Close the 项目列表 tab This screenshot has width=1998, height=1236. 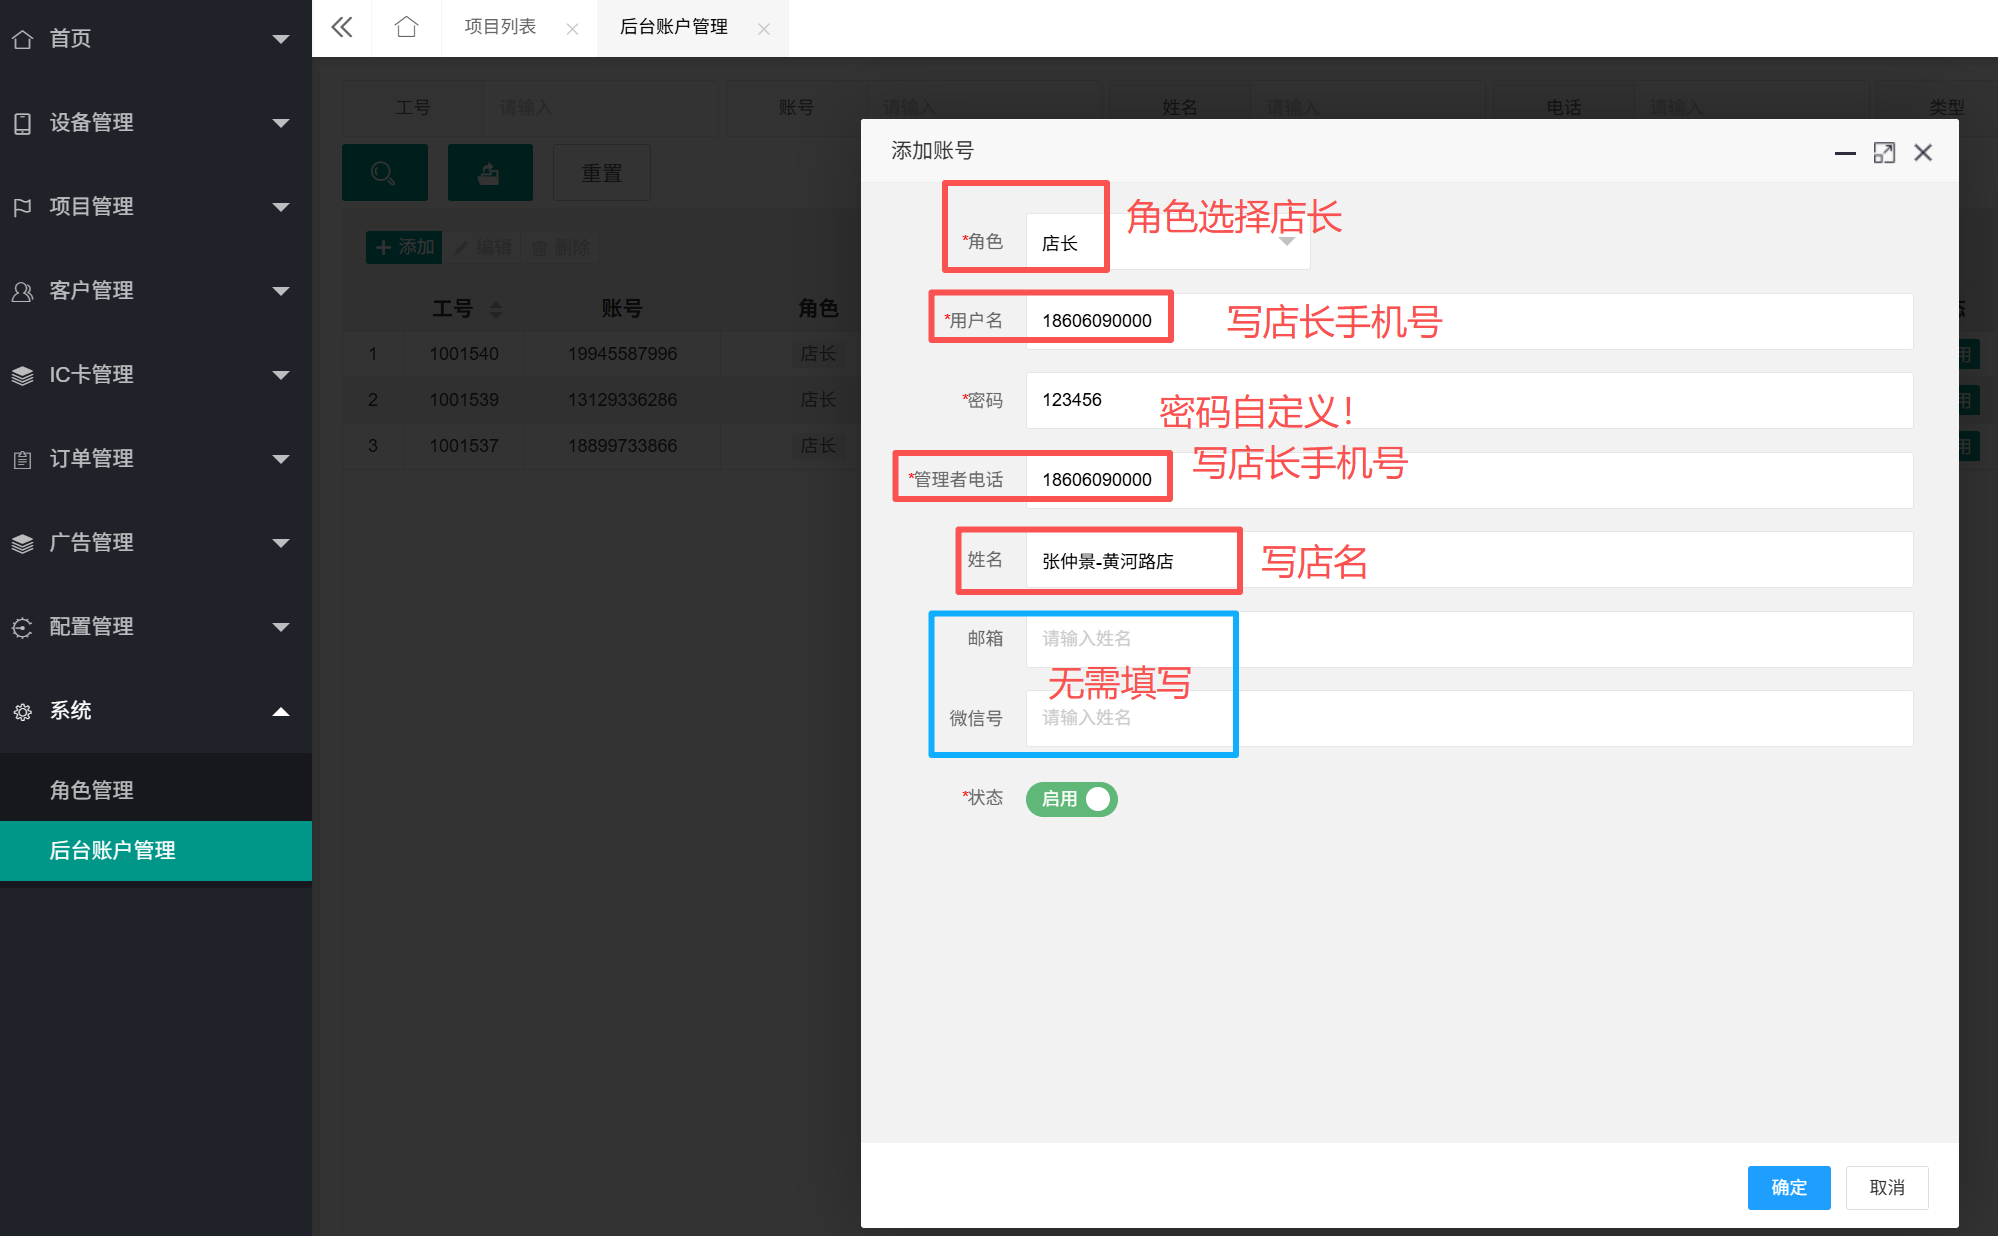(572, 29)
